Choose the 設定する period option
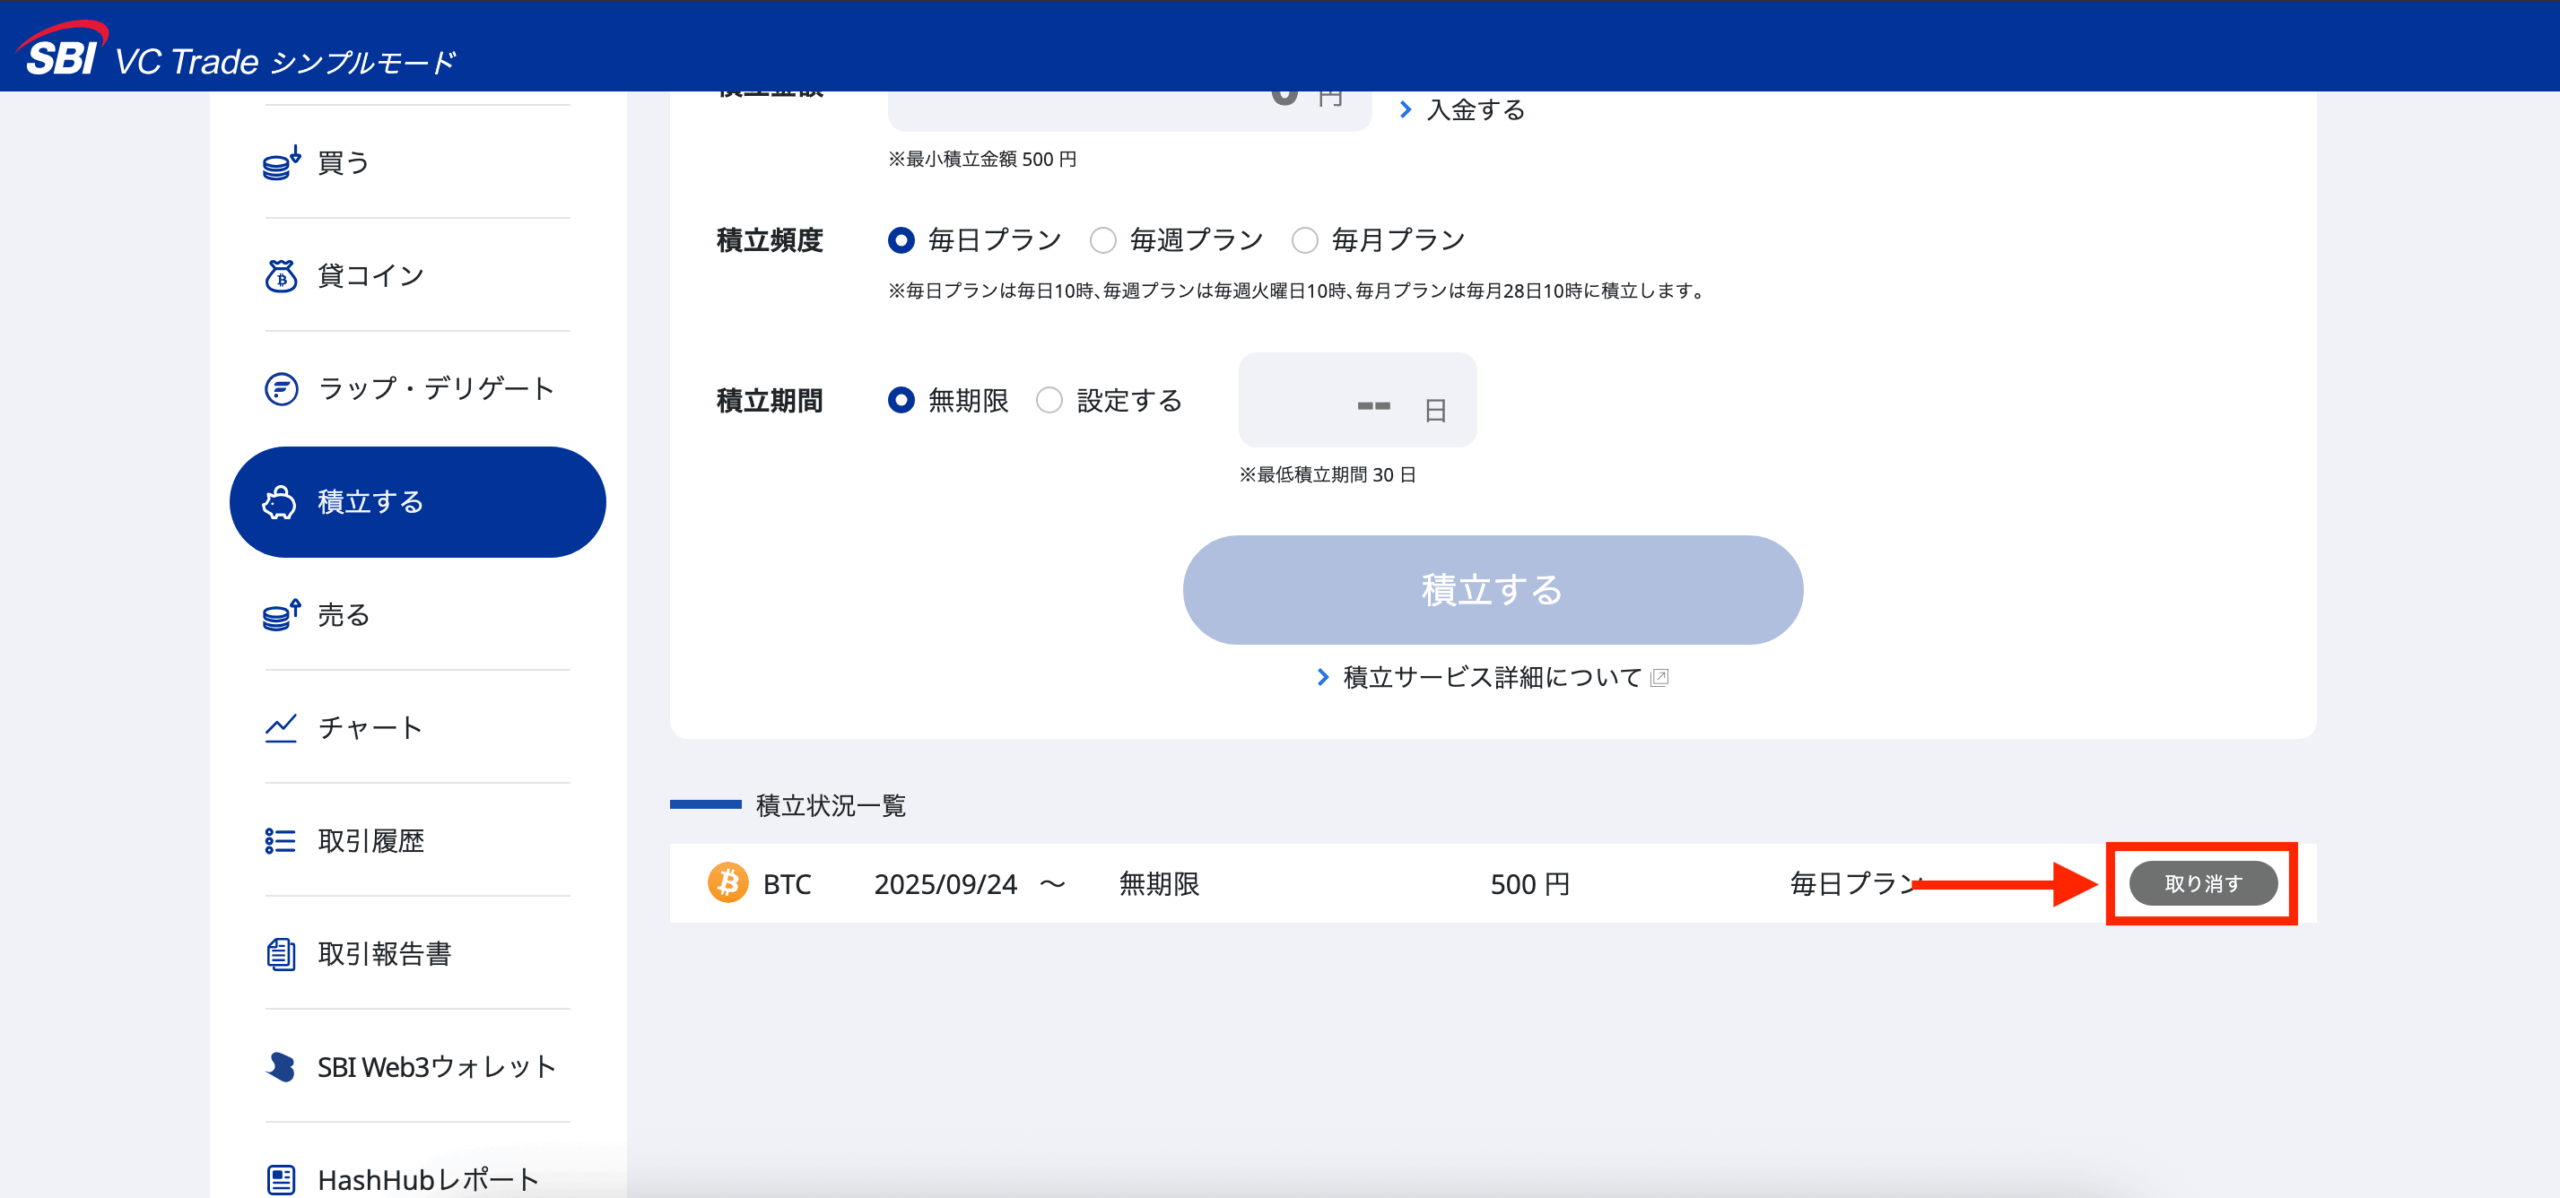The width and height of the screenshot is (2560, 1198). pos(1049,400)
